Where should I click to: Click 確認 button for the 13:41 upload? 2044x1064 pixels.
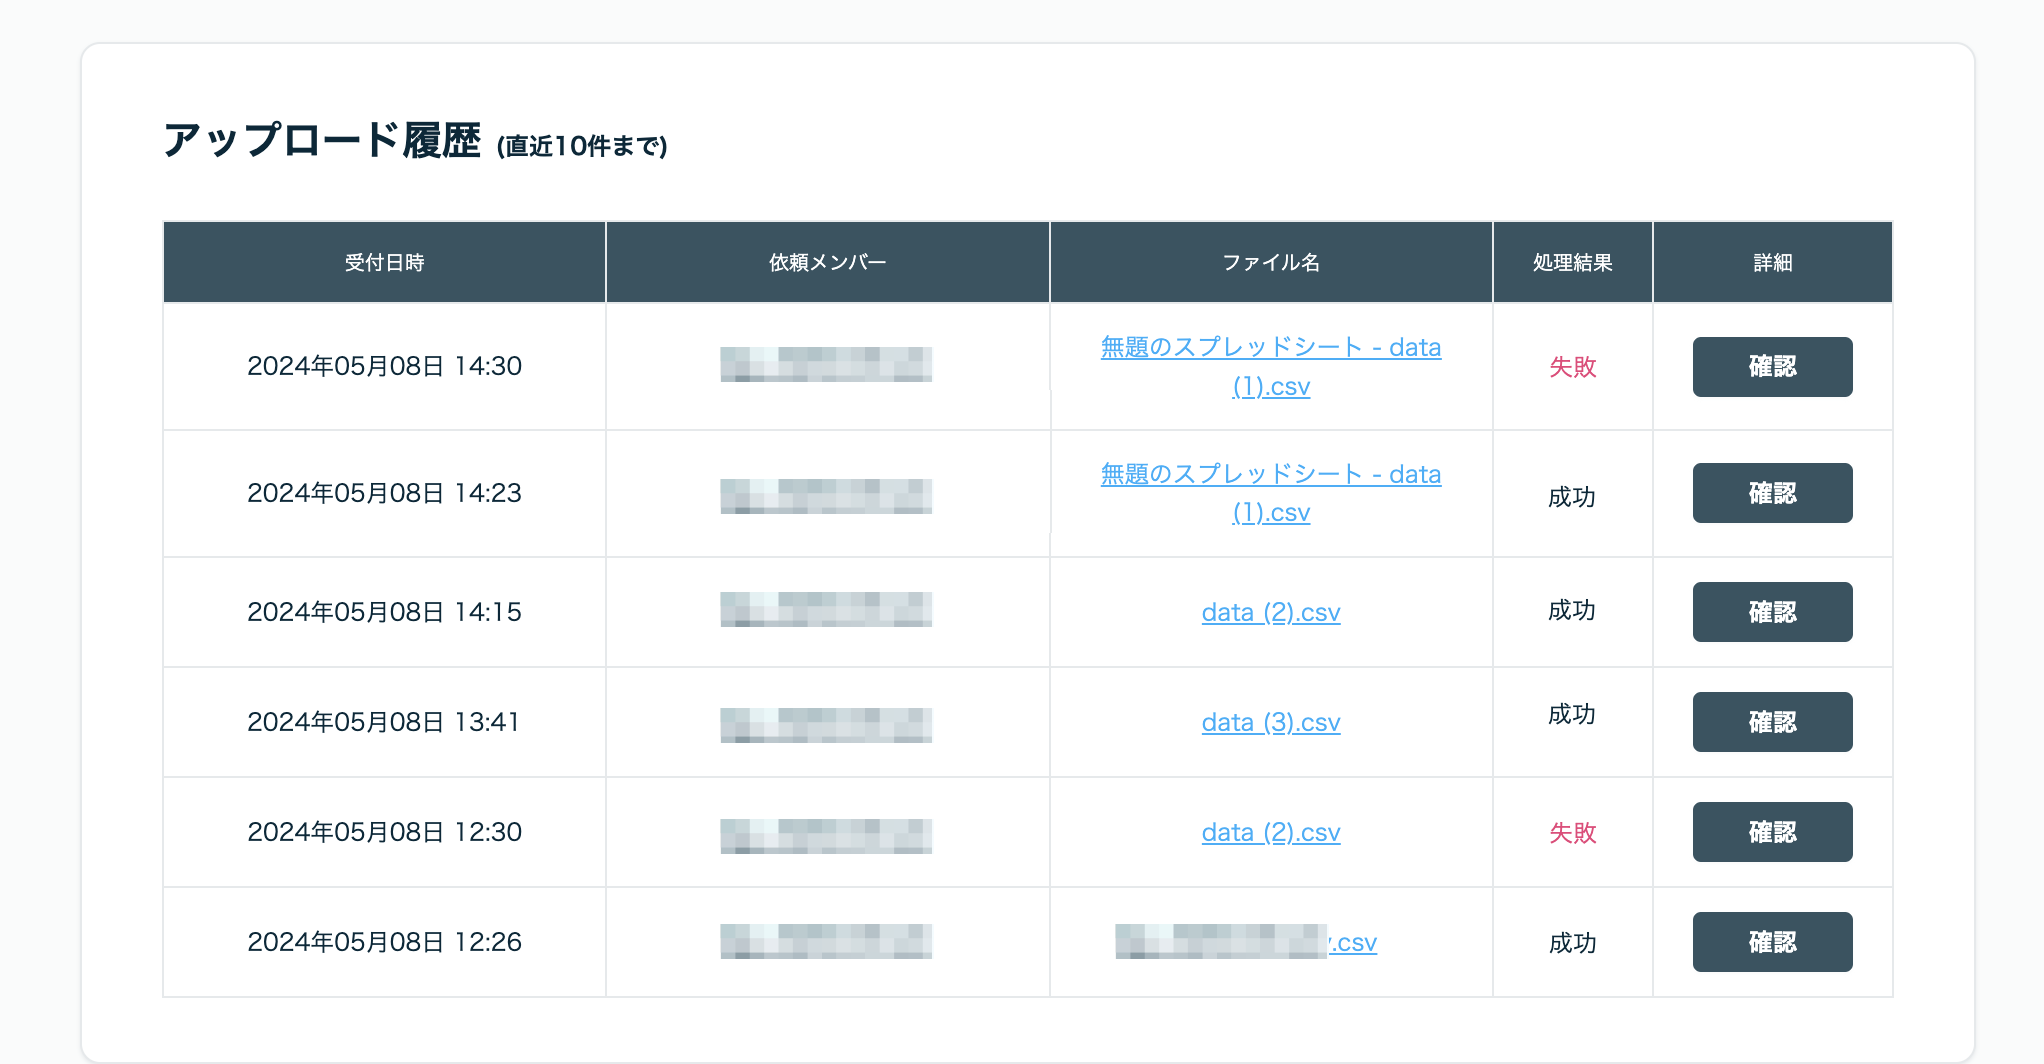click(x=1772, y=722)
